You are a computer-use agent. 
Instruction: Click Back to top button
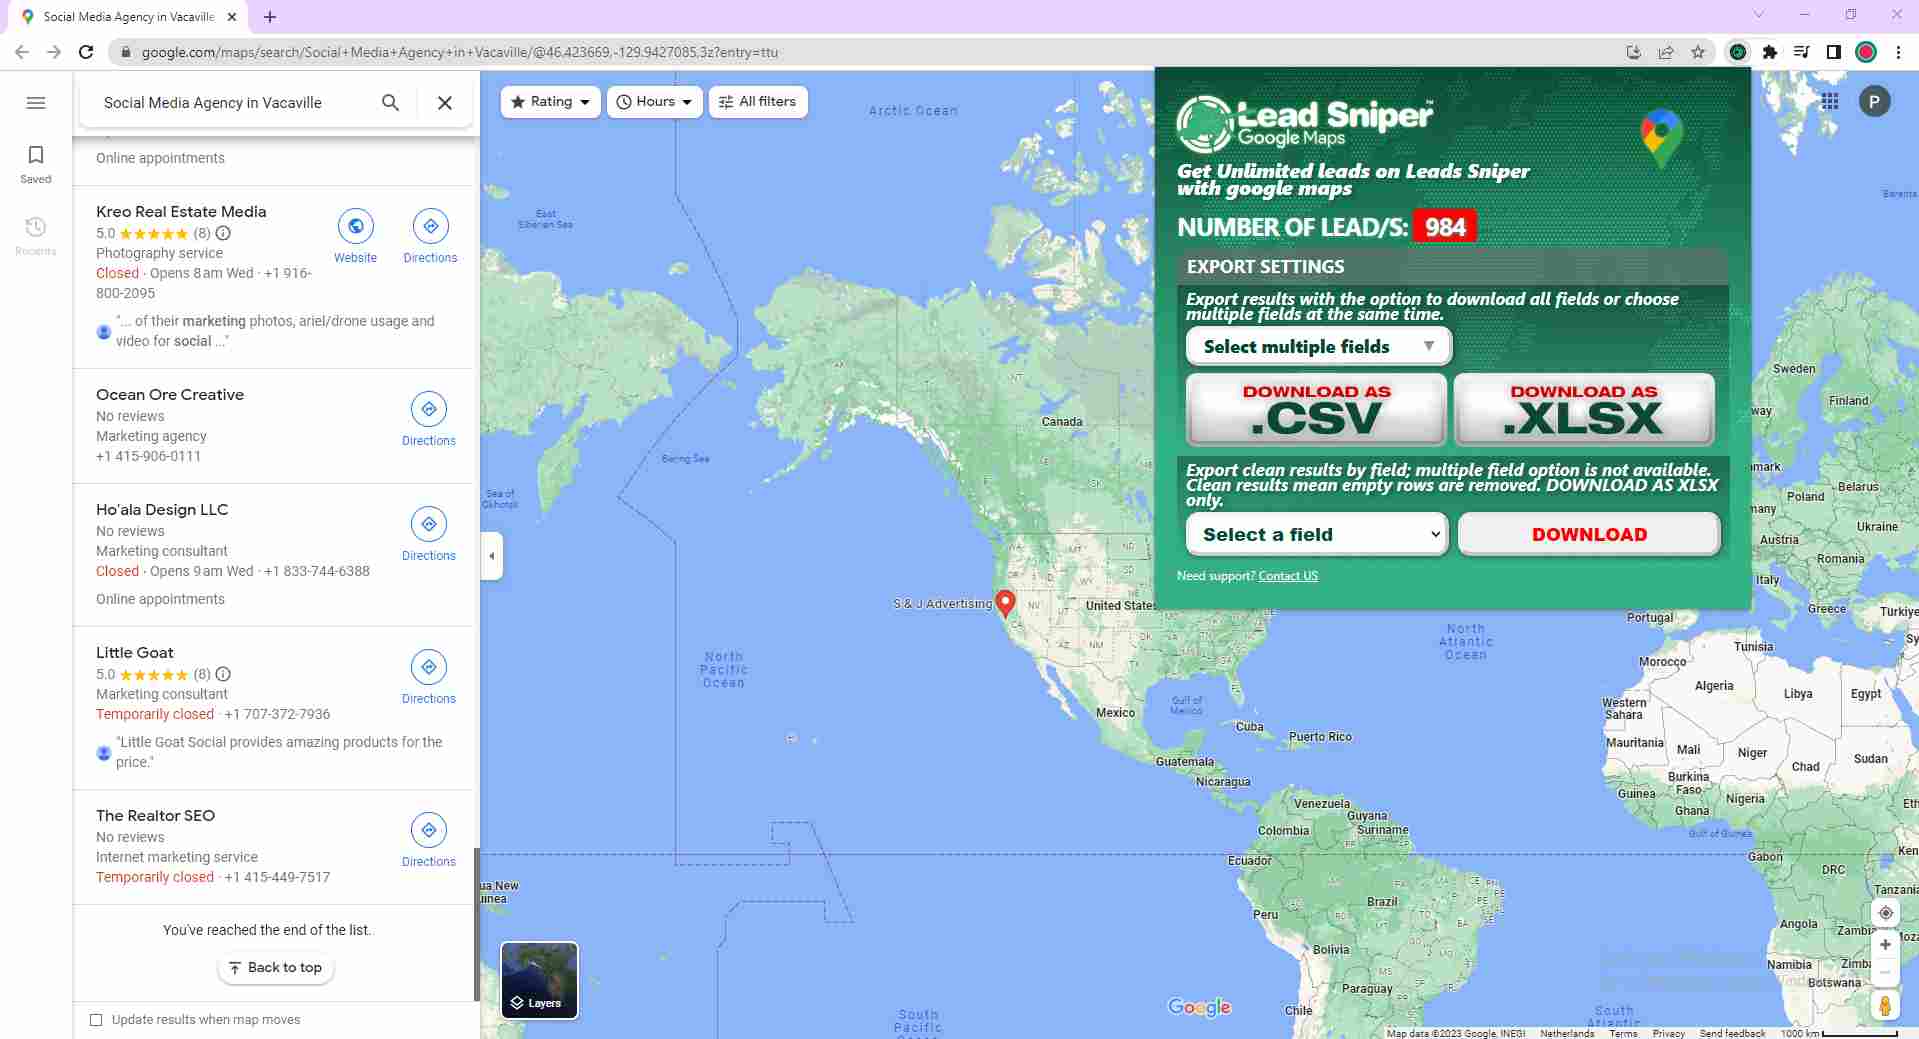point(275,968)
